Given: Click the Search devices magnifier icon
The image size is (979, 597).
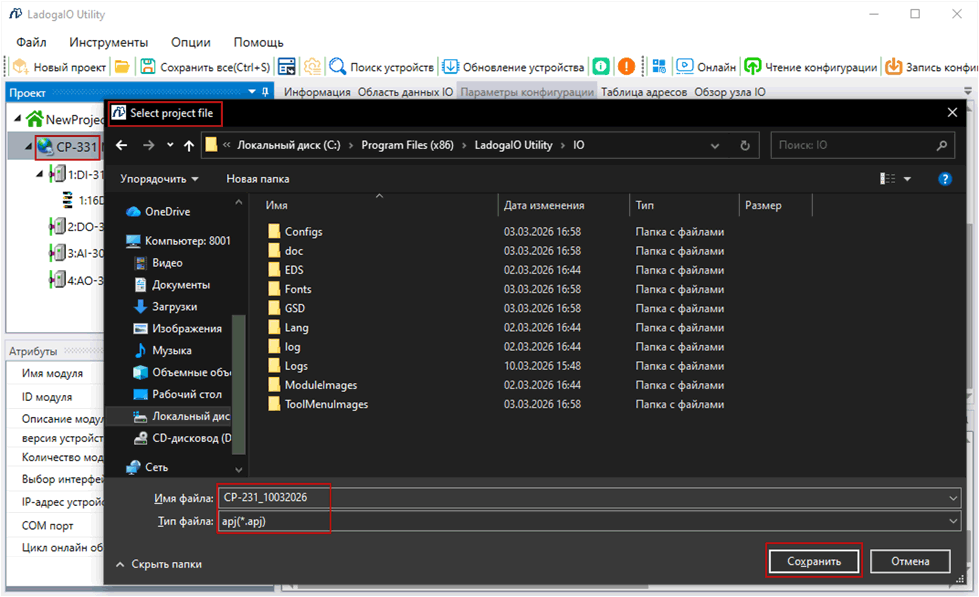Looking at the screenshot, I should pos(338,66).
